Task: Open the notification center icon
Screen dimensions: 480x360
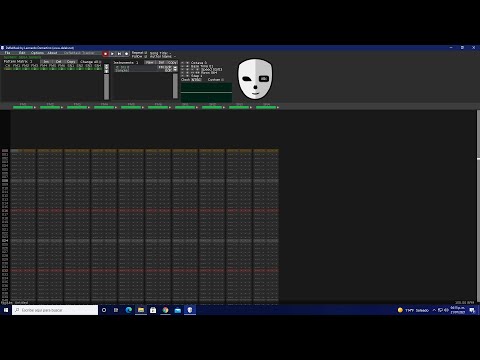Action: click(472, 310)
